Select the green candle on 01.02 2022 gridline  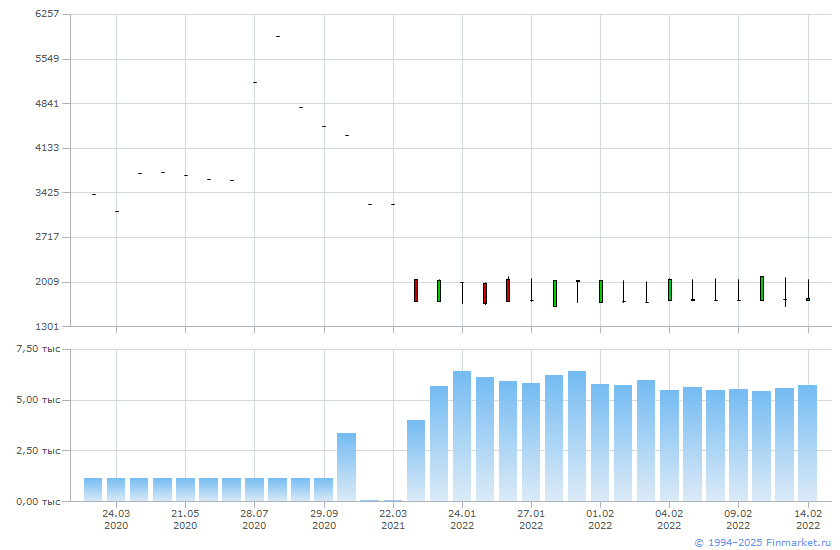pos(601,291)
